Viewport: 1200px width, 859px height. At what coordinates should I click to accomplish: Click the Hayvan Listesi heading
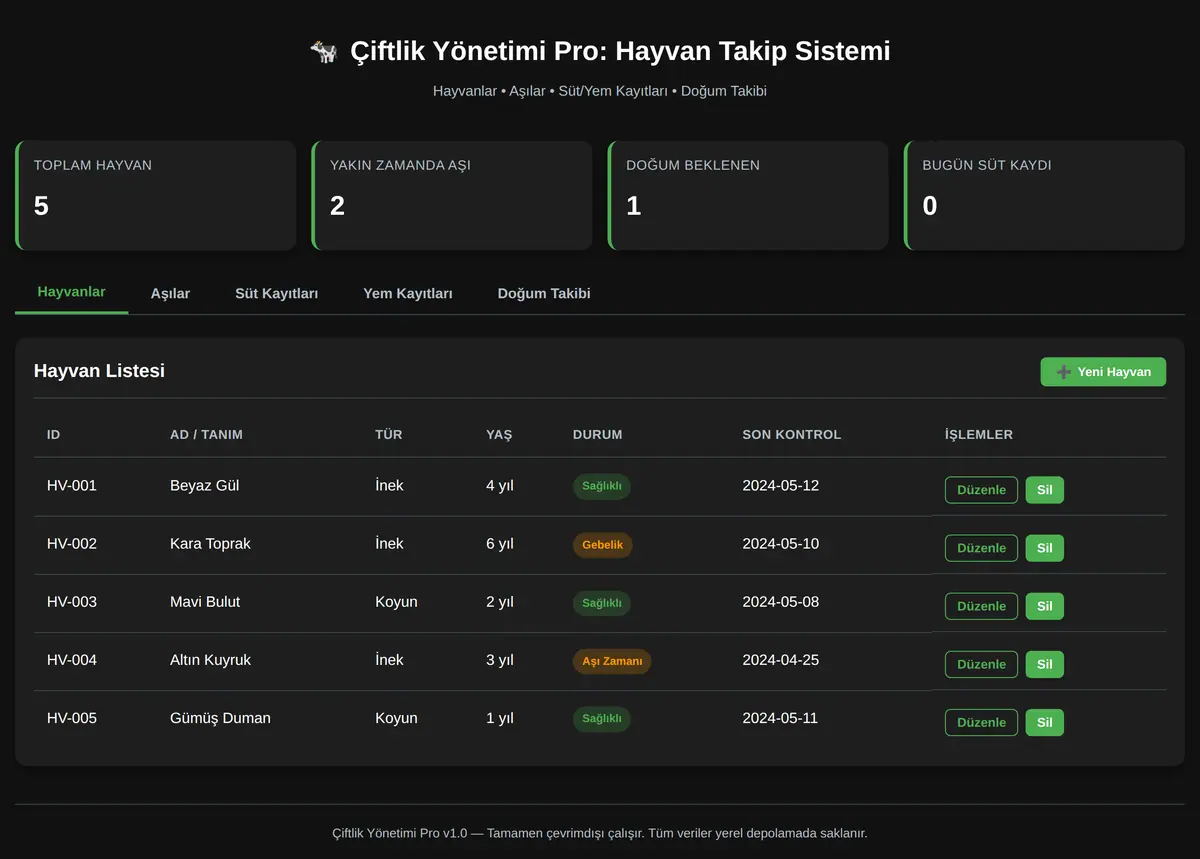tap(99, 371)
